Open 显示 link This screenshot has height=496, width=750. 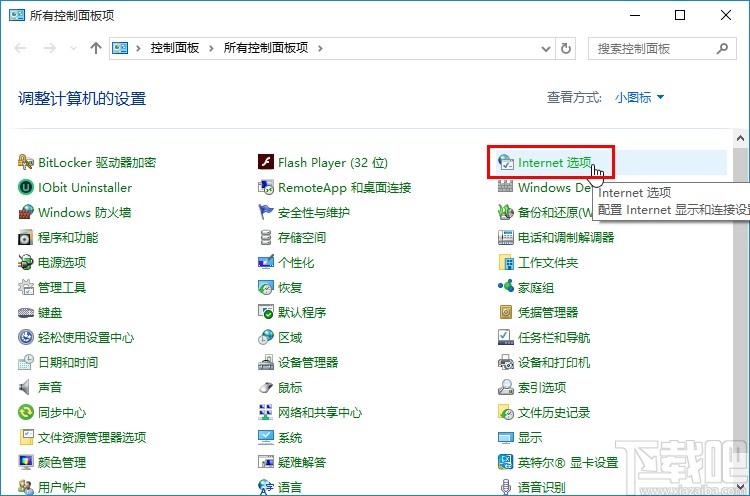(x=530, y=437)
